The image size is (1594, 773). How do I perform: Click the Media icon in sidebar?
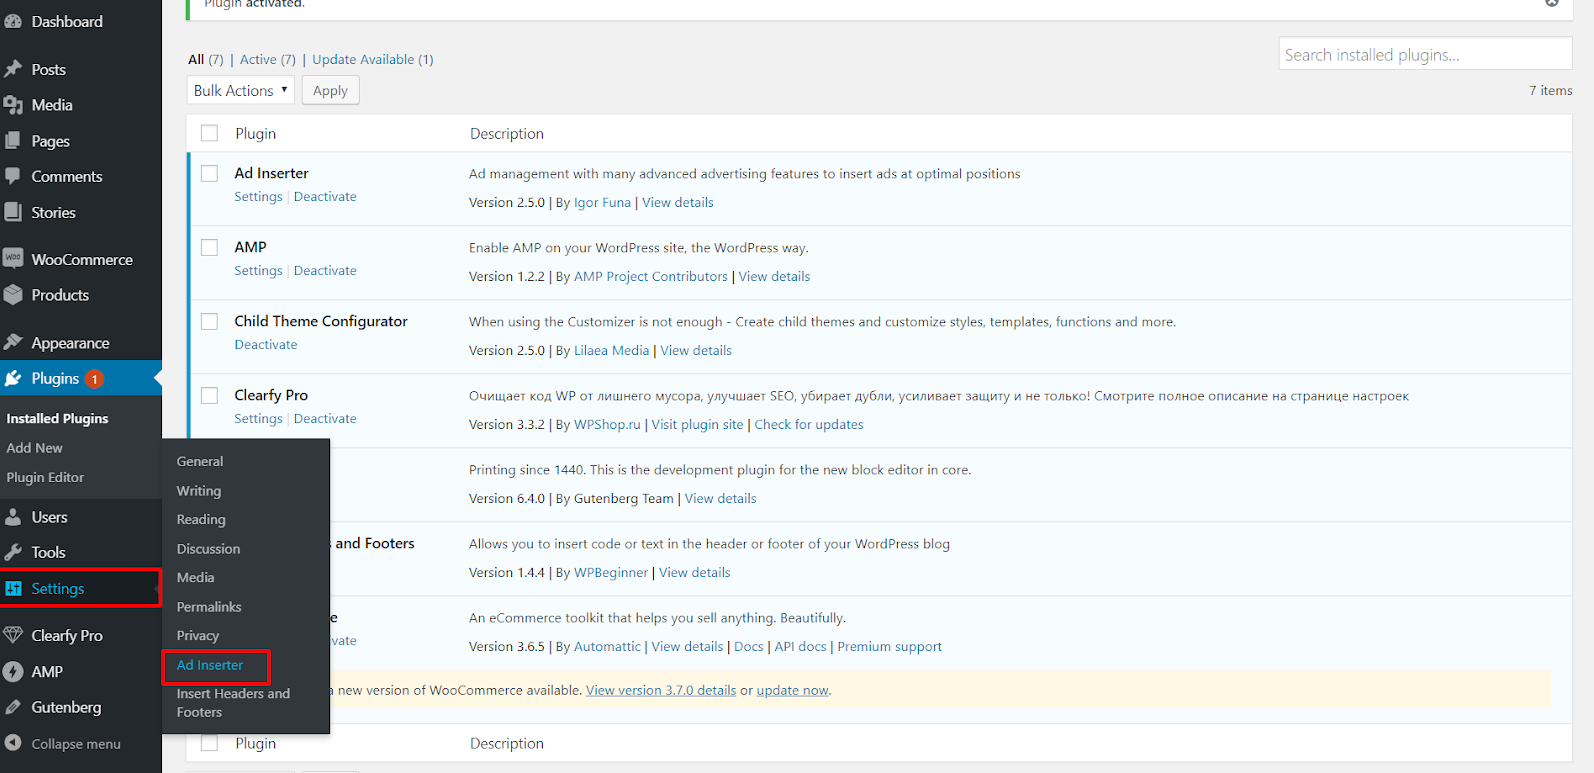(x=13, y=105)
